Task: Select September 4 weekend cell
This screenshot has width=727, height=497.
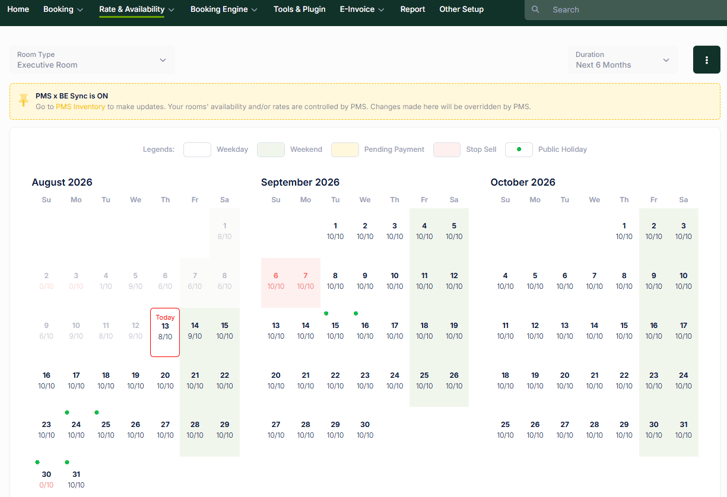Action: [424, 233]
